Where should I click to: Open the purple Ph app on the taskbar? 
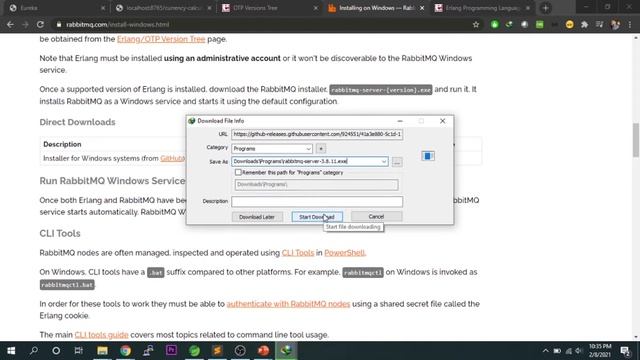click(x=171, y=351)
